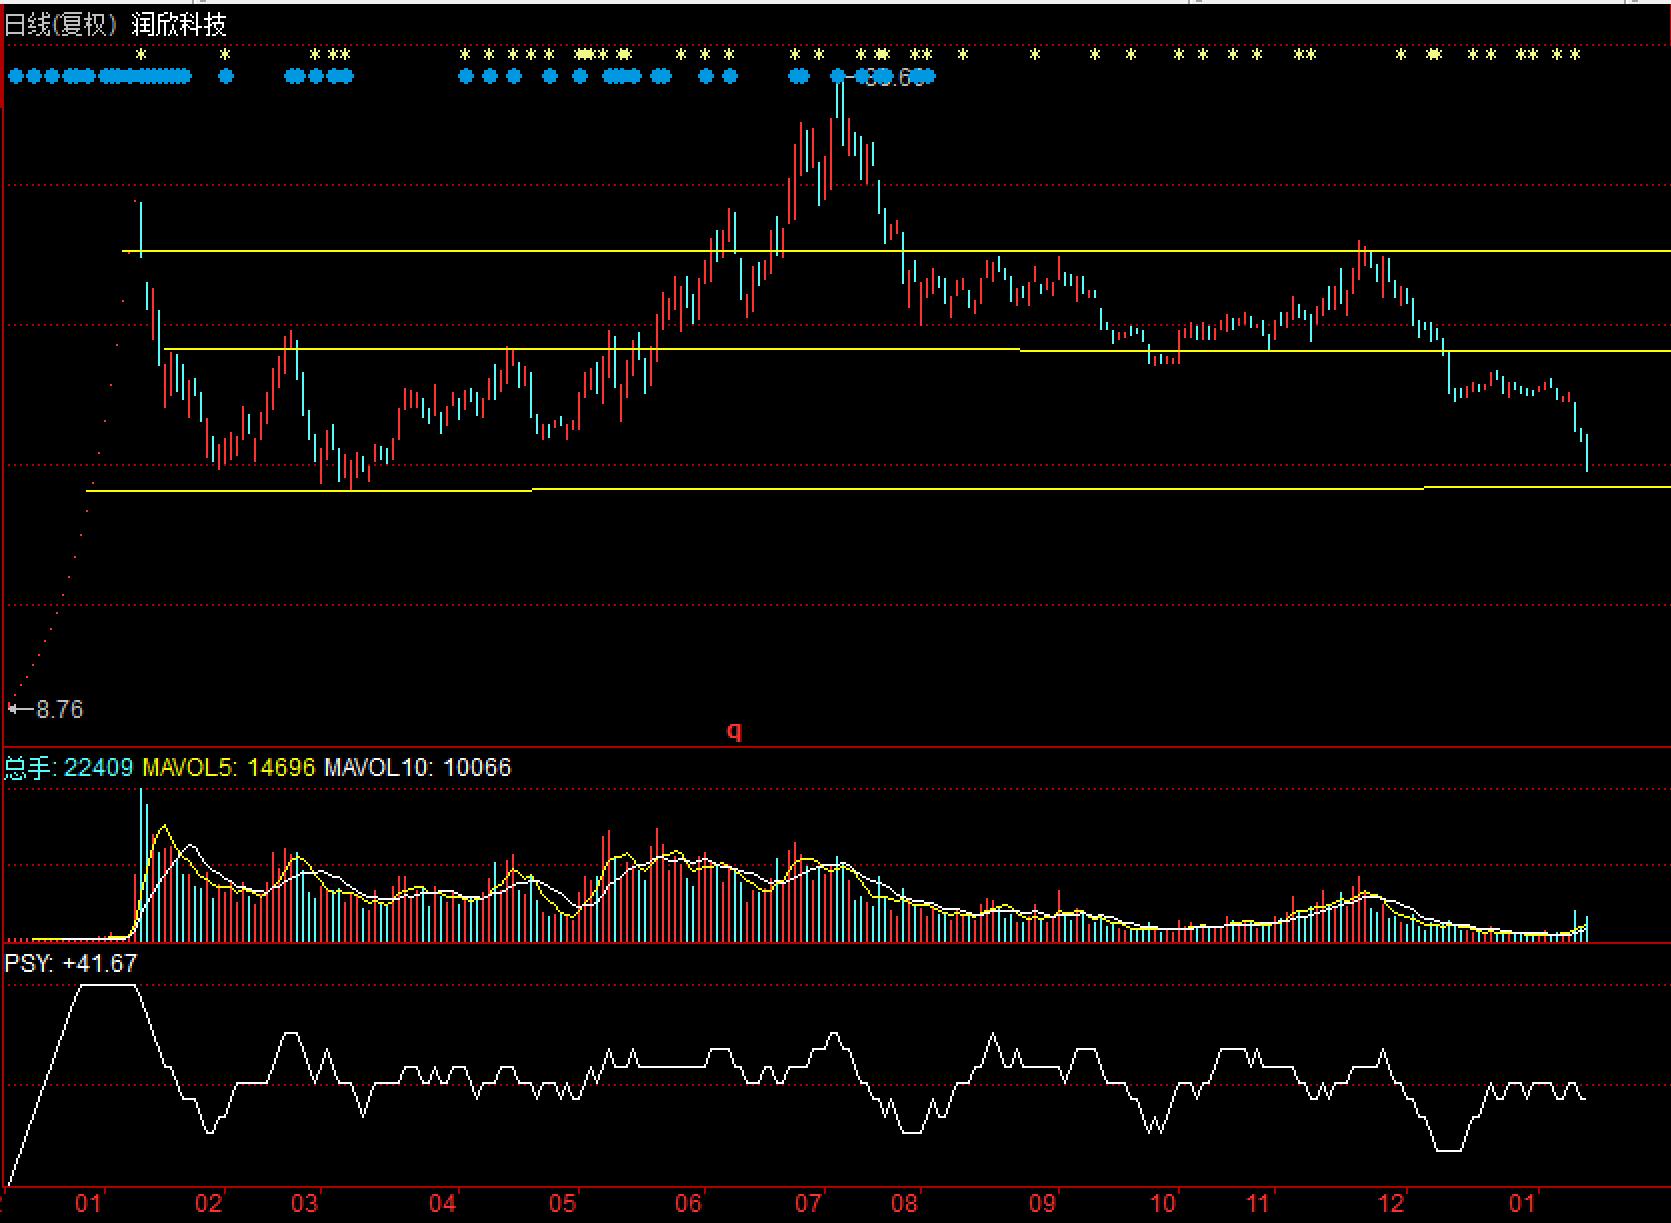The image size is (1671, 1223).
Task: Click the red q marker below the chart
Action: (x=734, y=731)
